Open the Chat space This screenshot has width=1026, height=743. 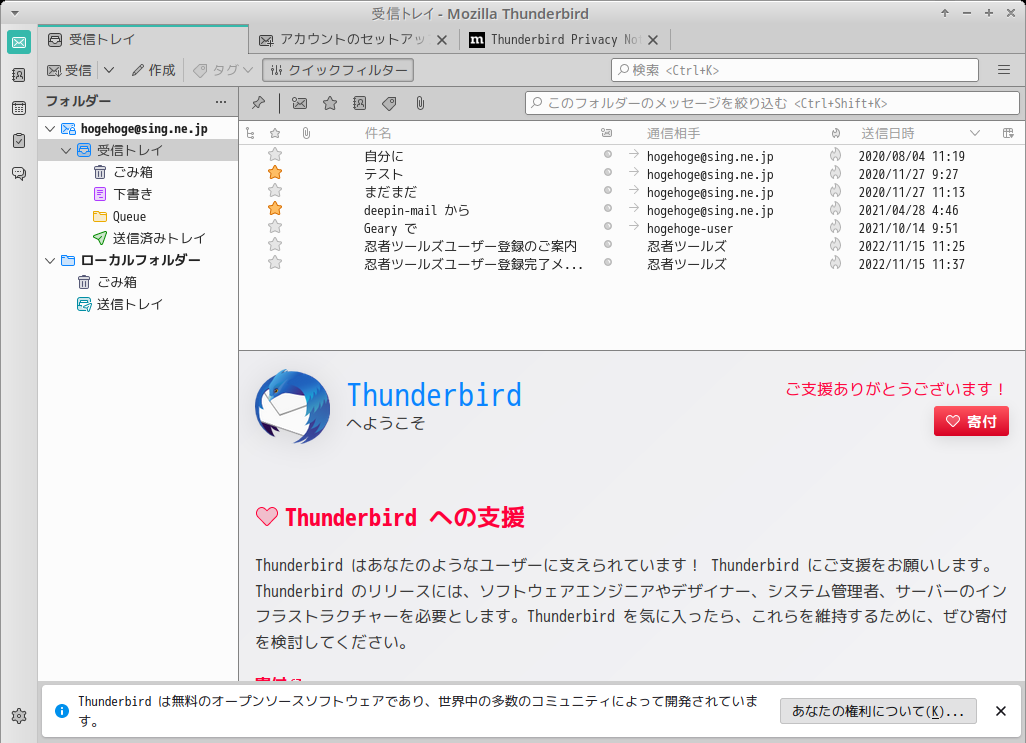tap(19, 173)
